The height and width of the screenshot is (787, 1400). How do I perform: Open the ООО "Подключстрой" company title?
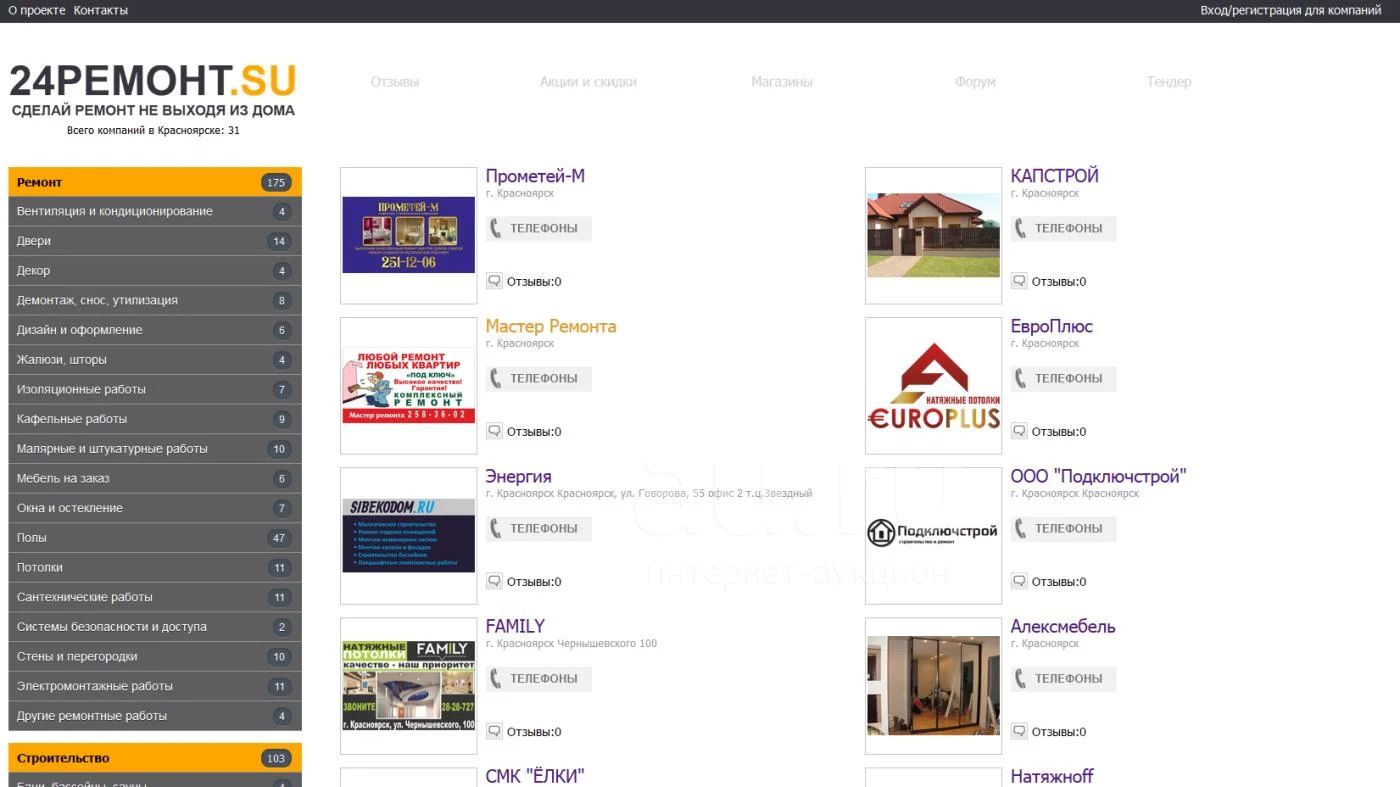1098,476
